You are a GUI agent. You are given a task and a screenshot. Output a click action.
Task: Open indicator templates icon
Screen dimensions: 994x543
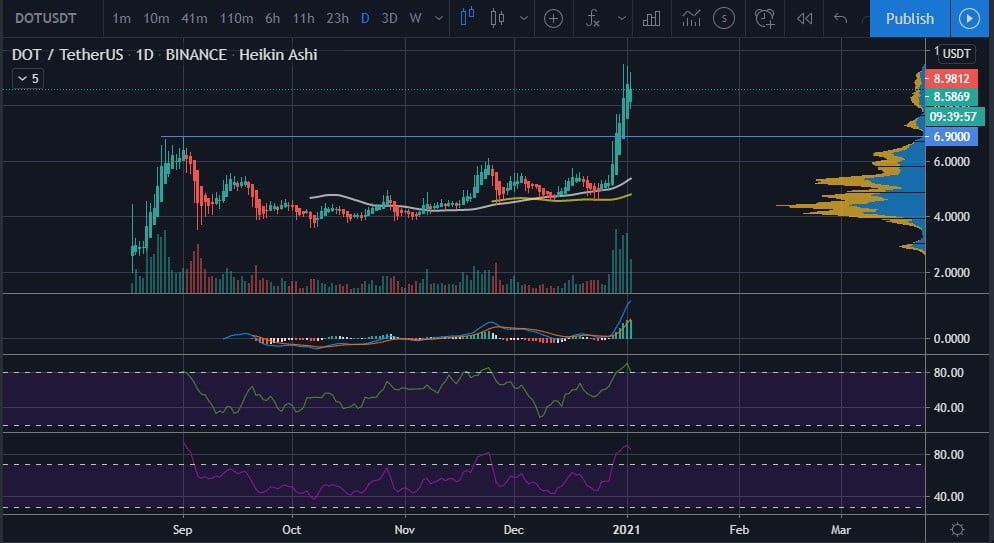(x=692, y=18)
